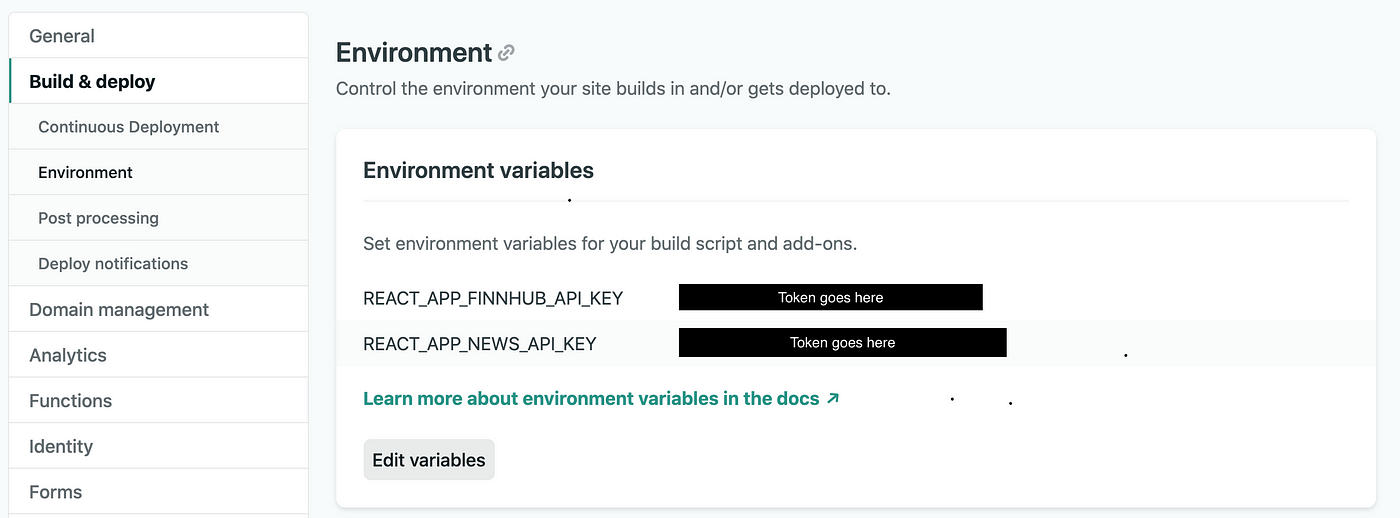Open the General settings section

pyautogui.click(x=159, y=36)
